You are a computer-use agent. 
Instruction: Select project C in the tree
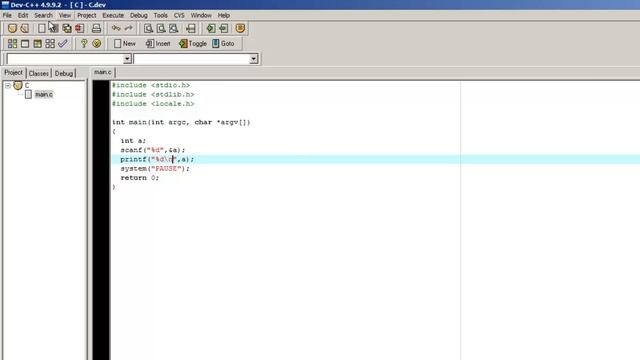tap(27, 85)
